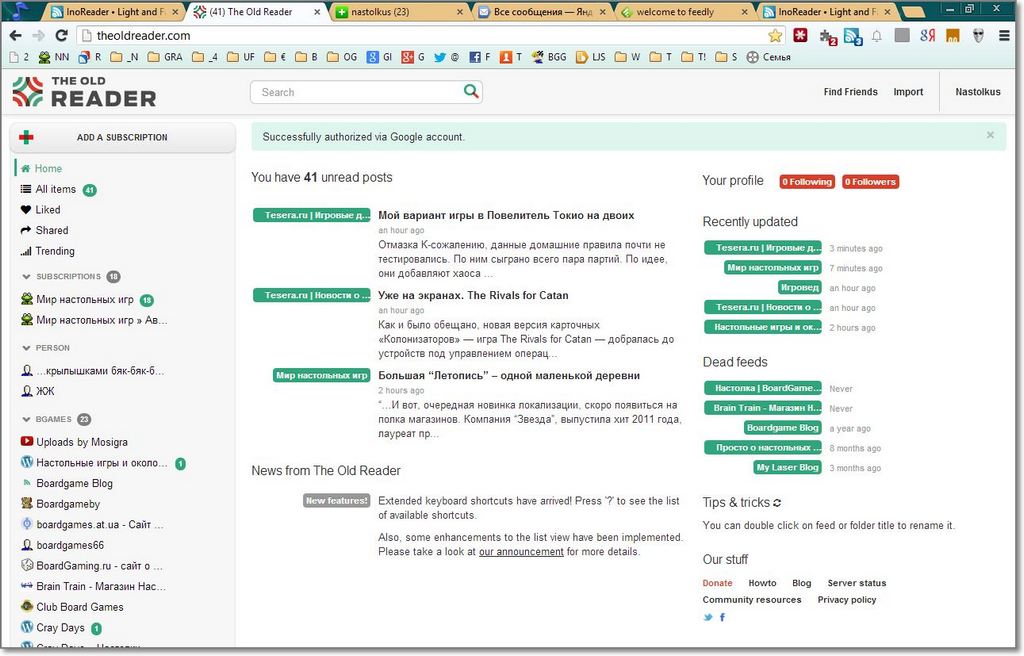This screenshot has width=1024, height=656.
Task: Click the 0 Followers badge
Action: pos(870,182)
